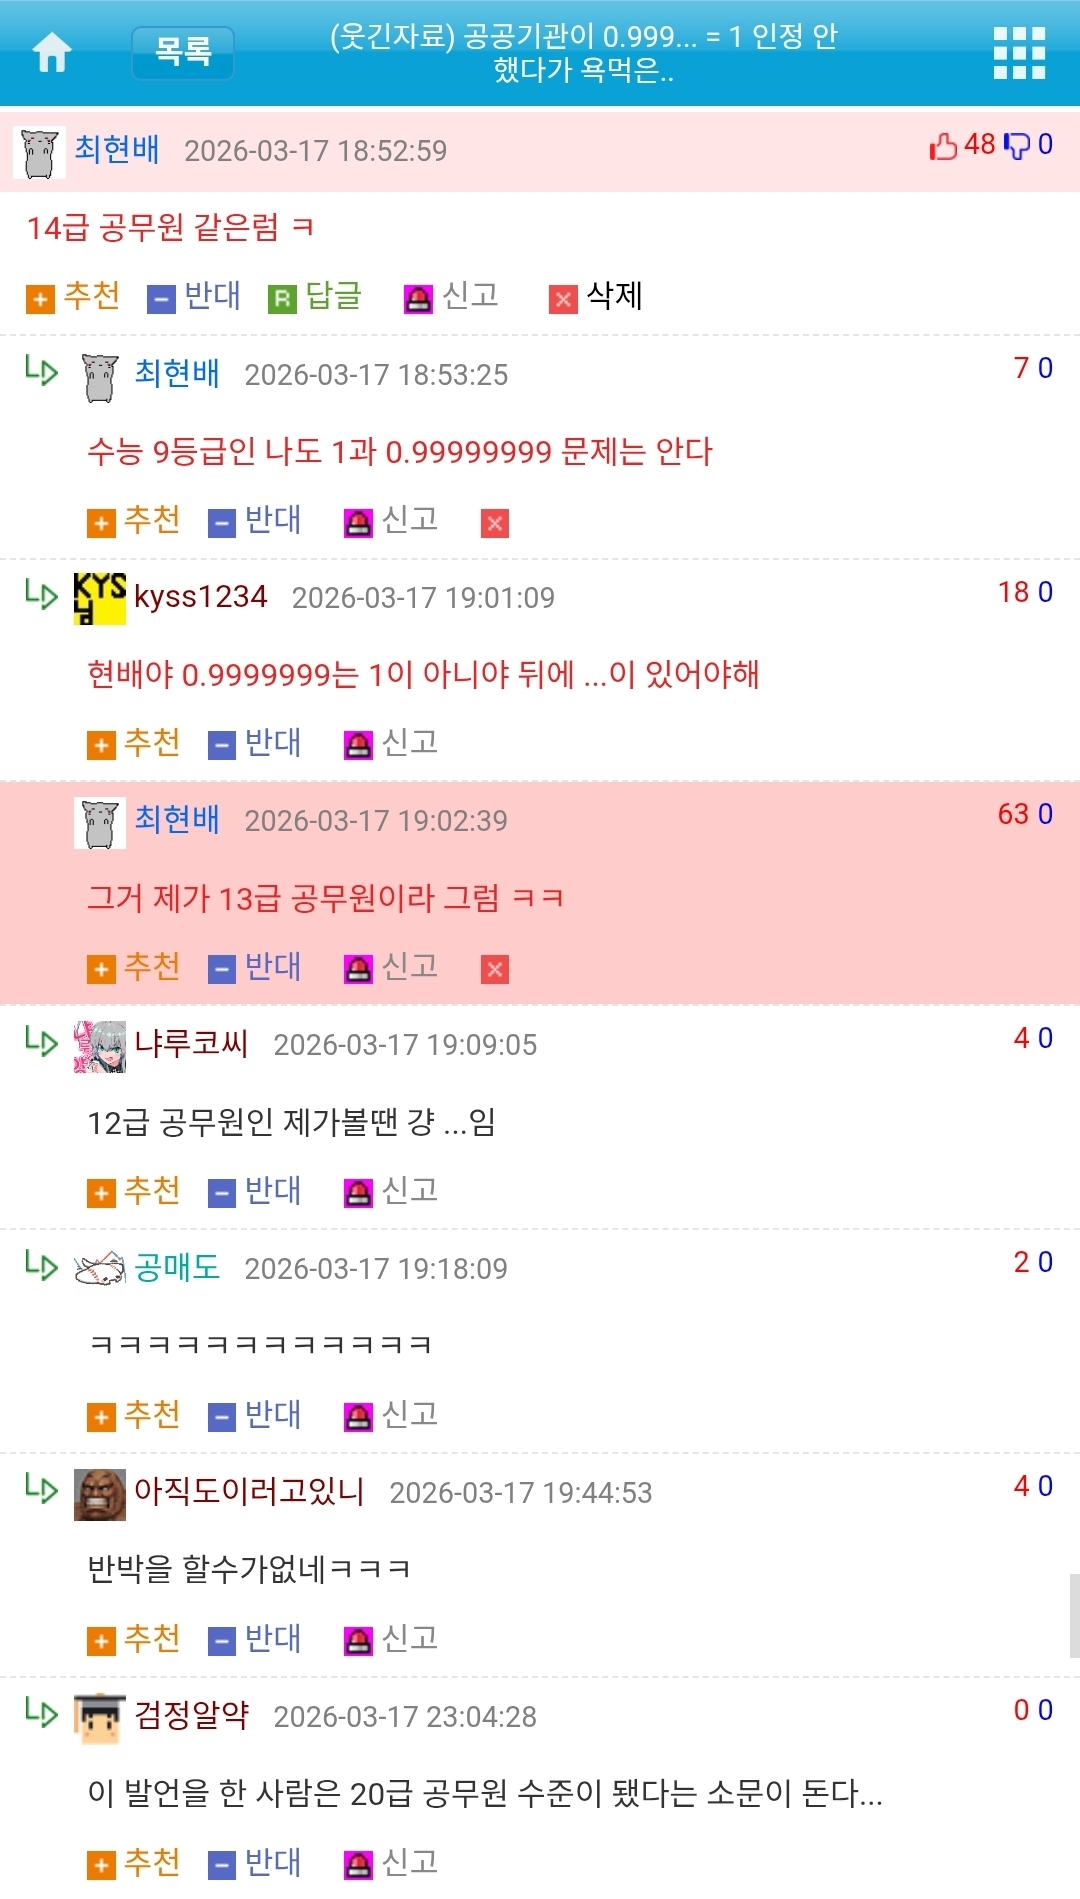1080x1899 pixels.
Task: Click thumbs-up icon next to 48
Action: [943, 146]
